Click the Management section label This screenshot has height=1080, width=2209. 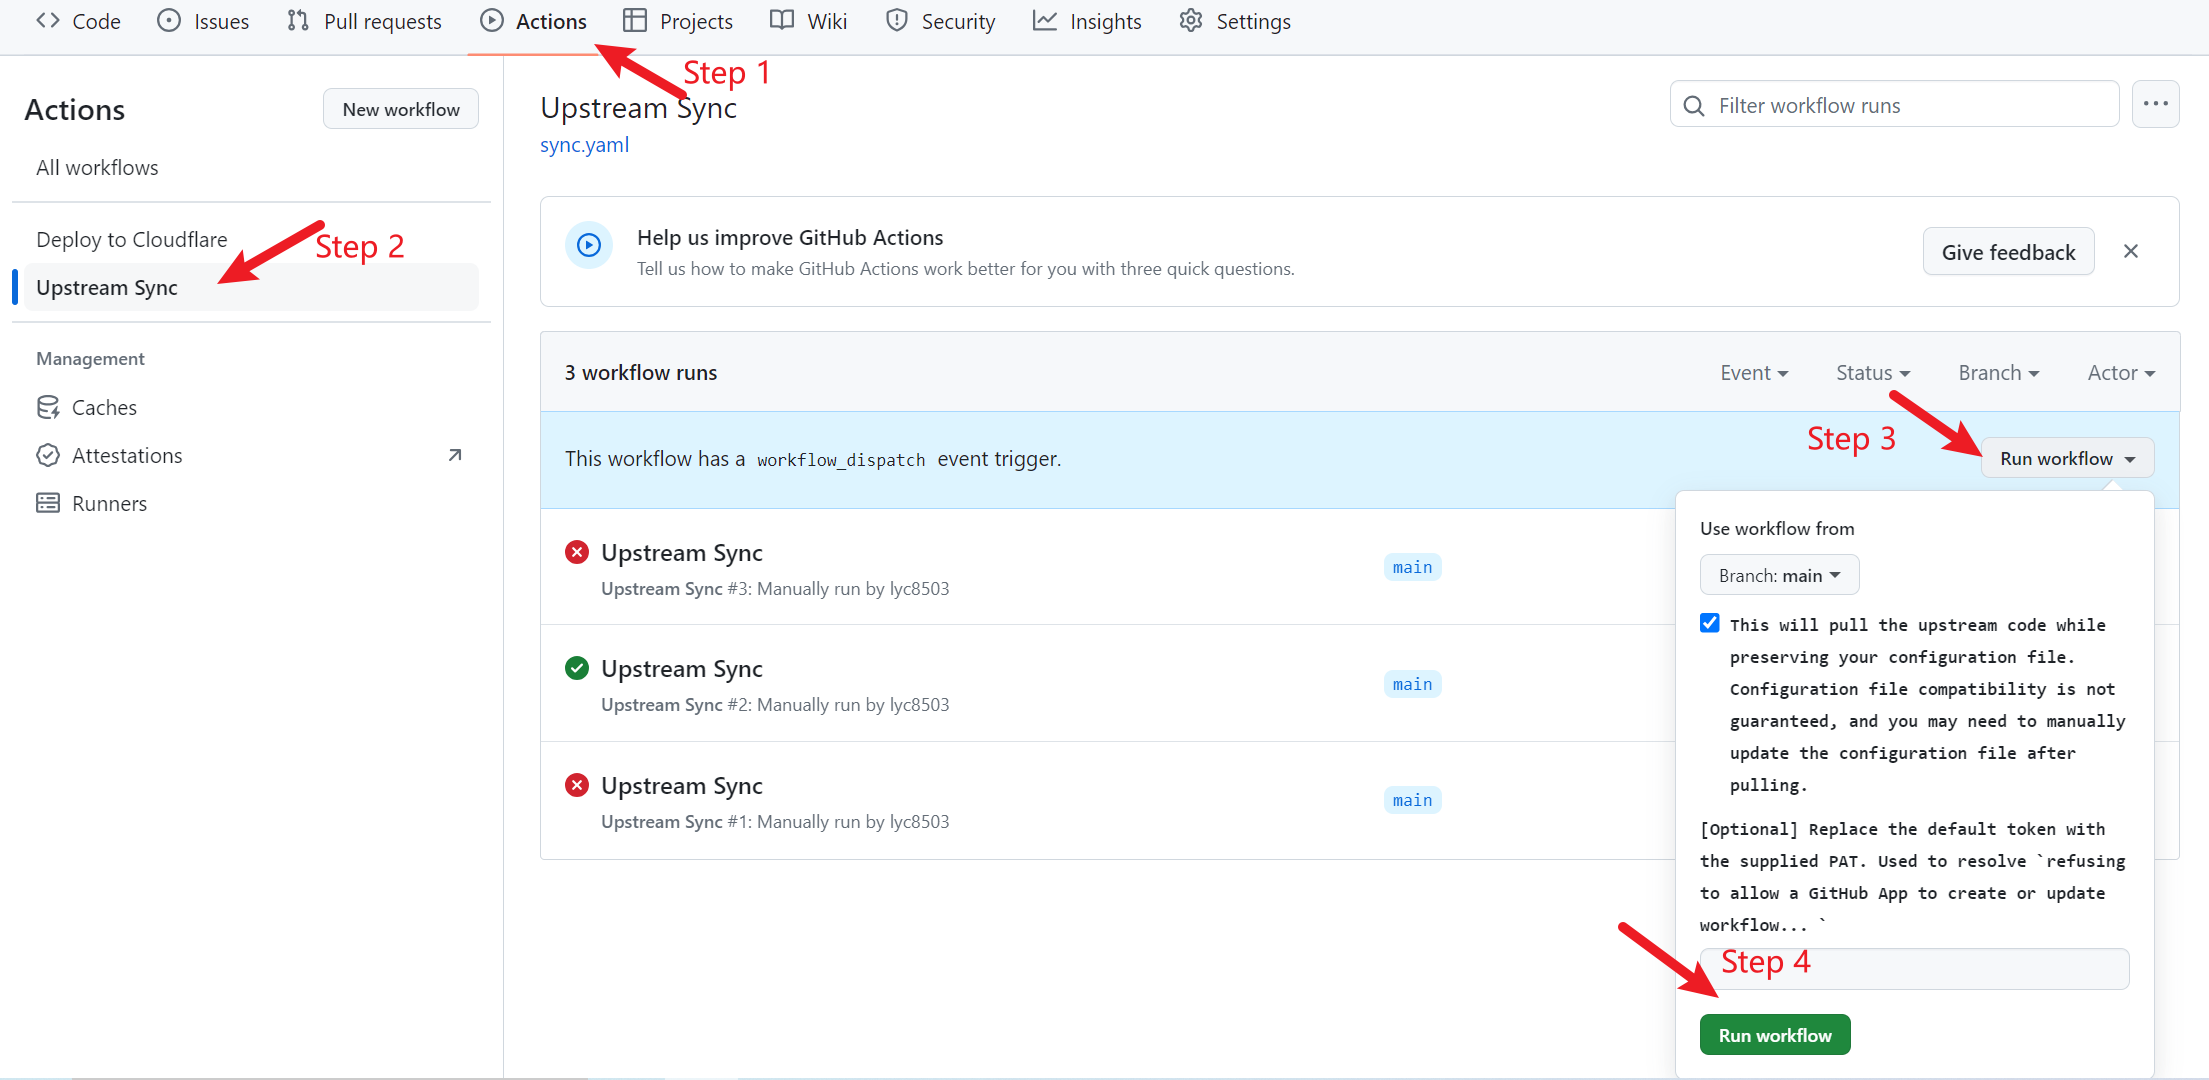(x=90, y=358)
